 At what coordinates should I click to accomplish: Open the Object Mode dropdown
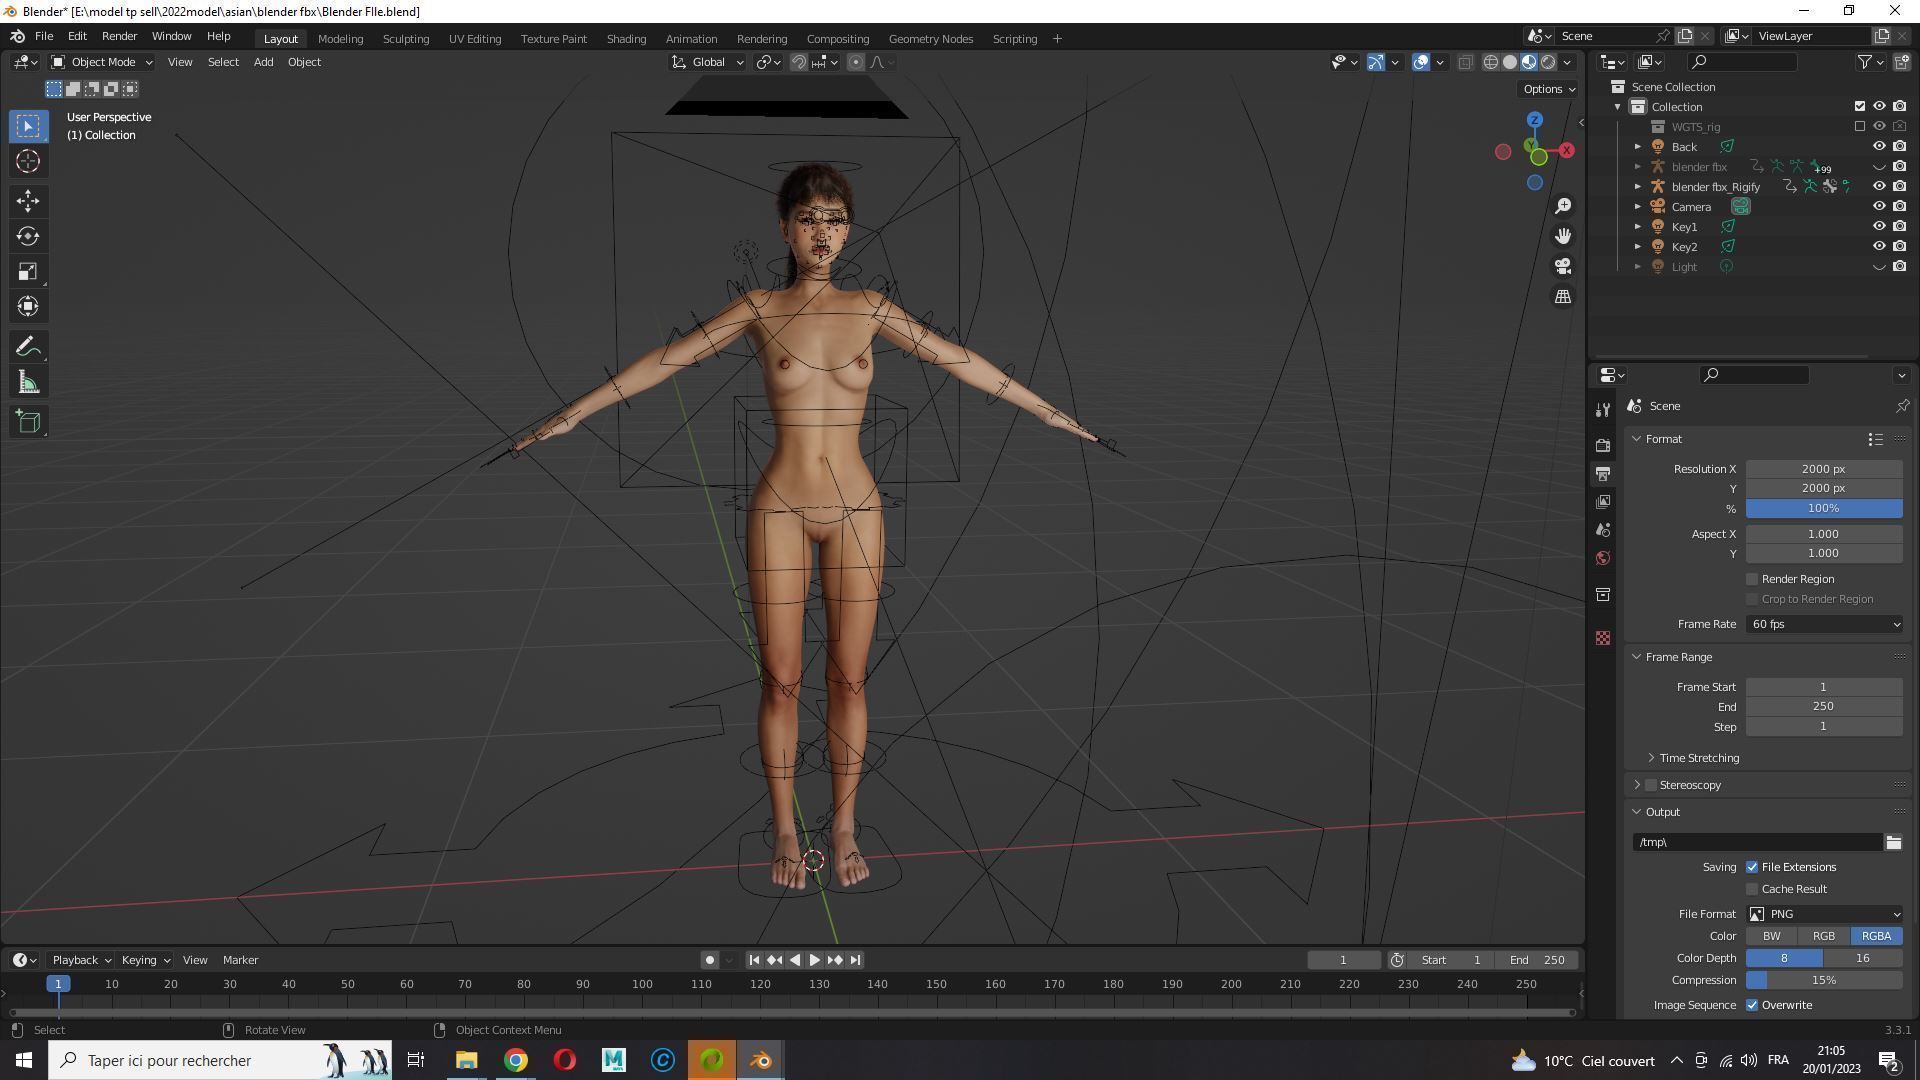102,62
